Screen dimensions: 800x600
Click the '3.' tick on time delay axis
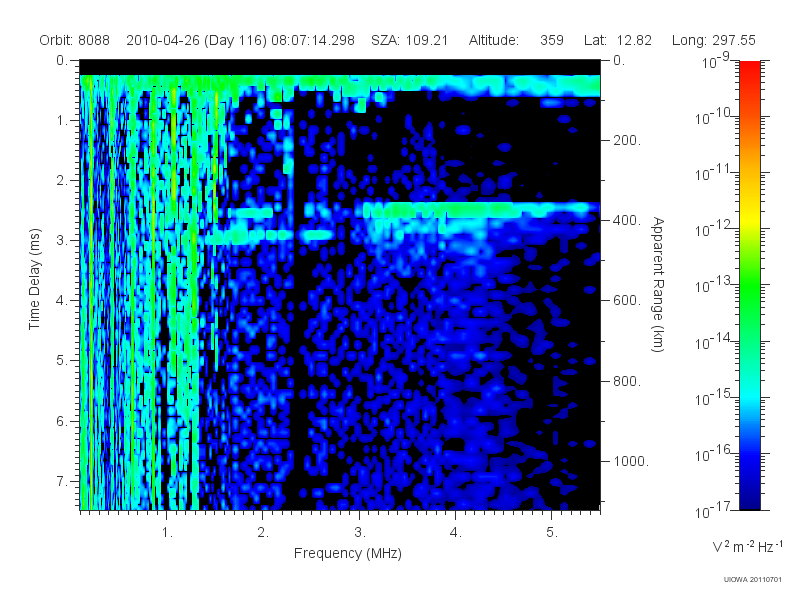click(x=62, y=240)
